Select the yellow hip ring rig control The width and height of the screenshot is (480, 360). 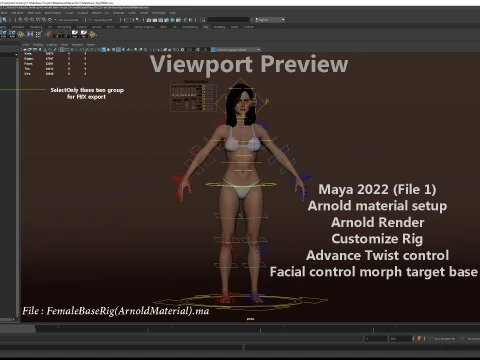click(x=241, y=184)
